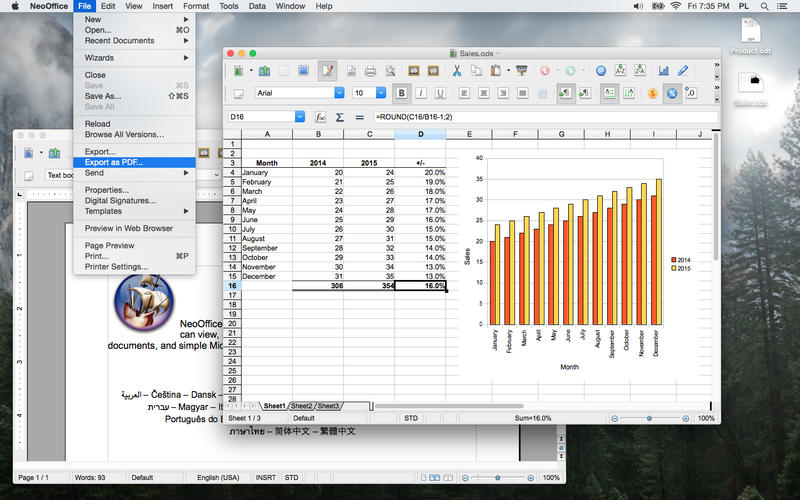Open Styles and Formatting icon beside font box

click(x=238, y=93)
